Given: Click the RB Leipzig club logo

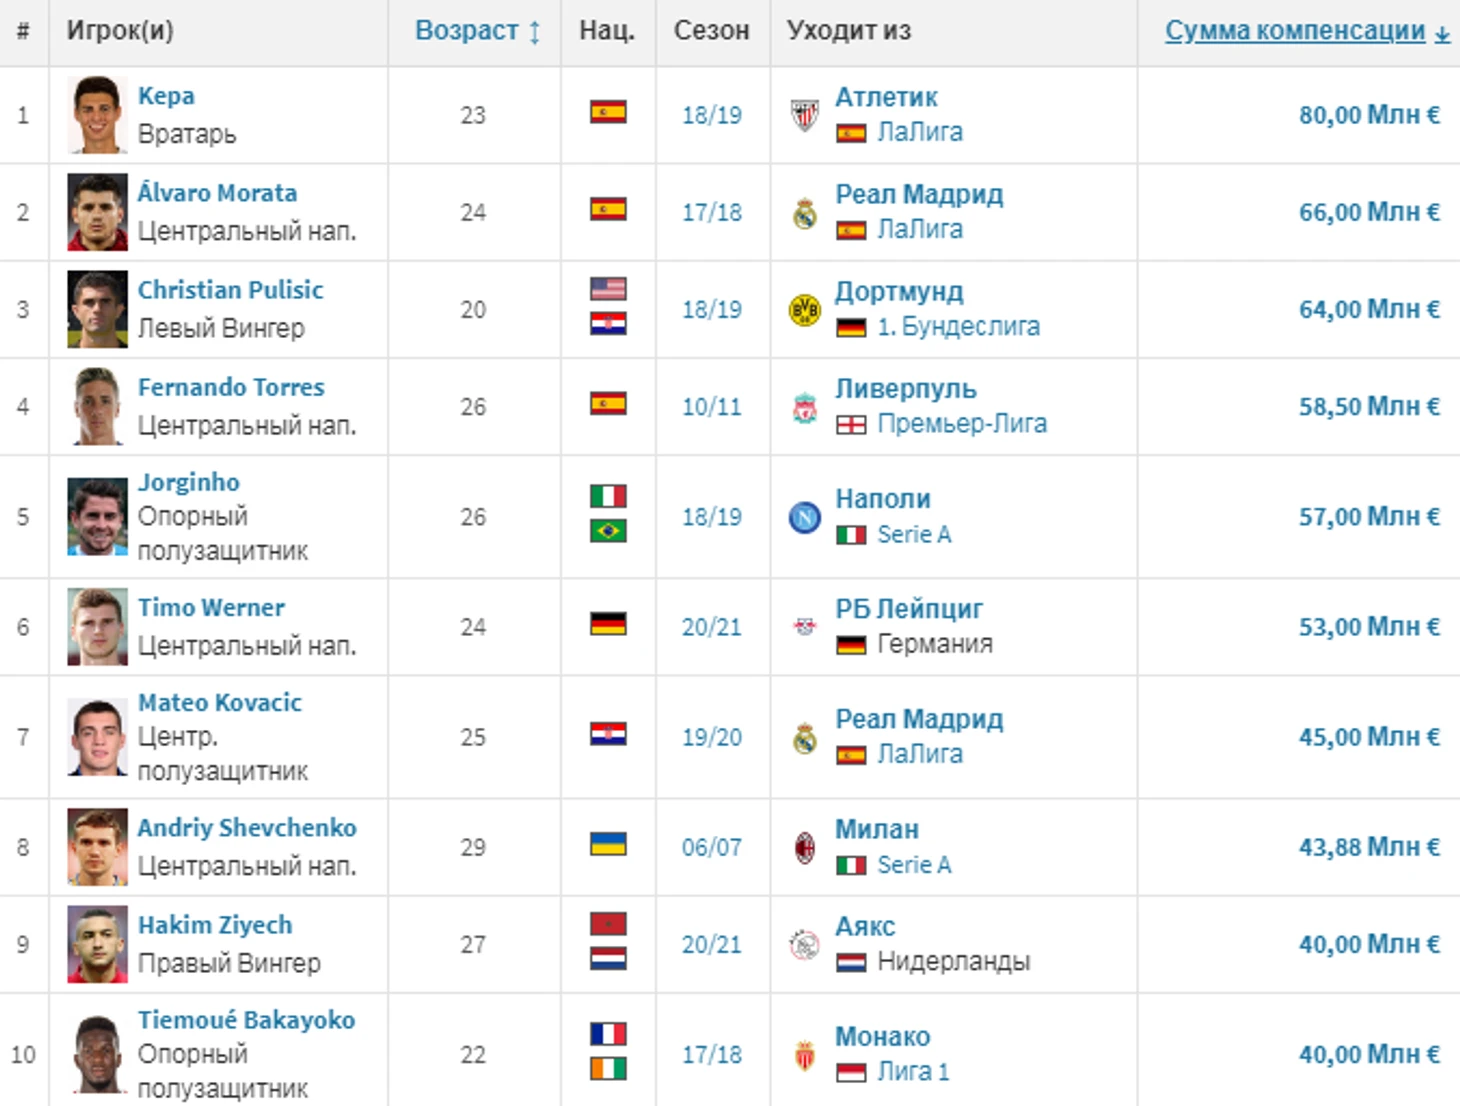Looking at the screenshot, I should tap(805, 627).
